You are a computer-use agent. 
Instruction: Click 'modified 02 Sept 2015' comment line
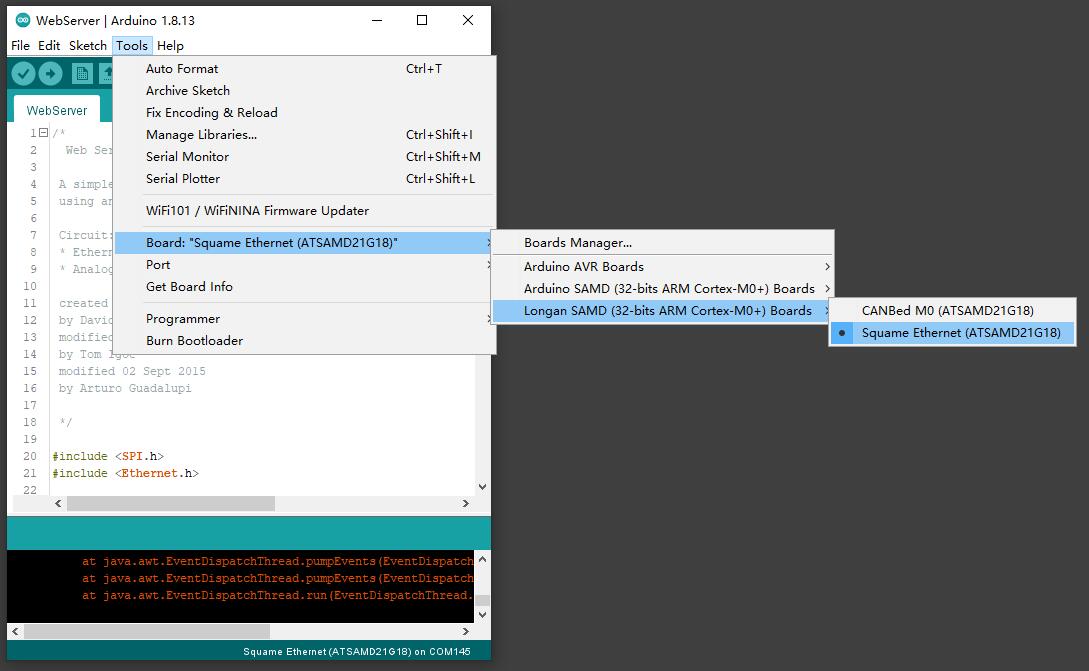point(132,371)
